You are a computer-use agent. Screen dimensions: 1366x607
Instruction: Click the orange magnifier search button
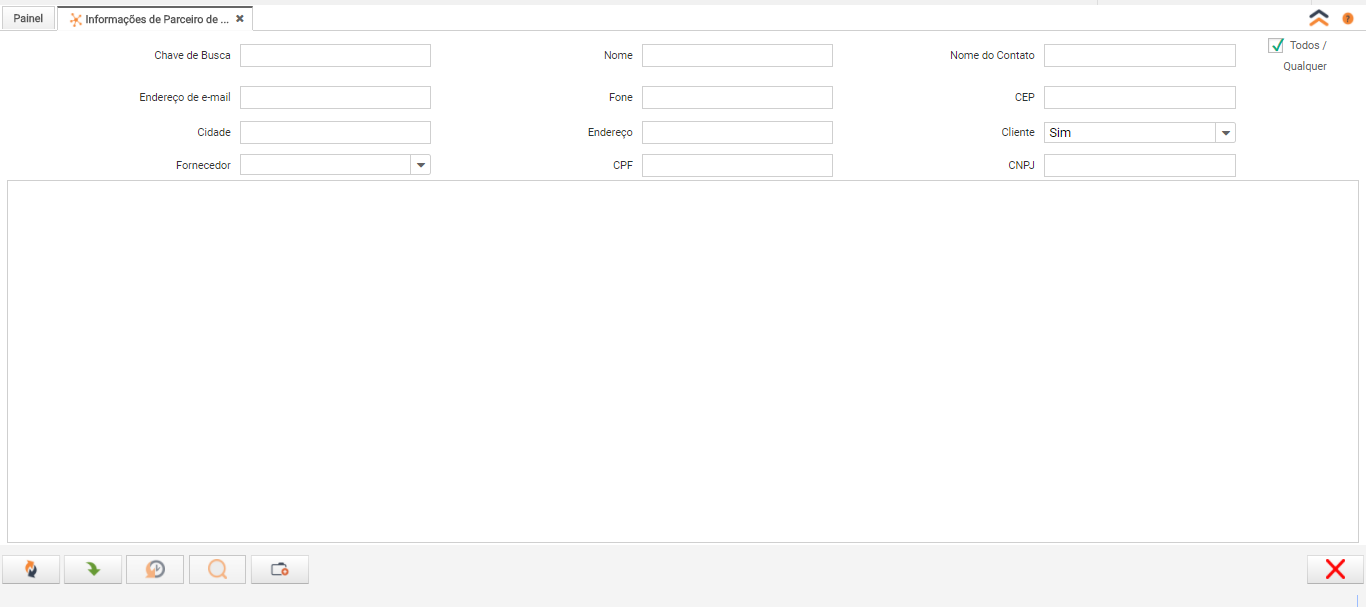pyautogui.click(x=217, y=569)
